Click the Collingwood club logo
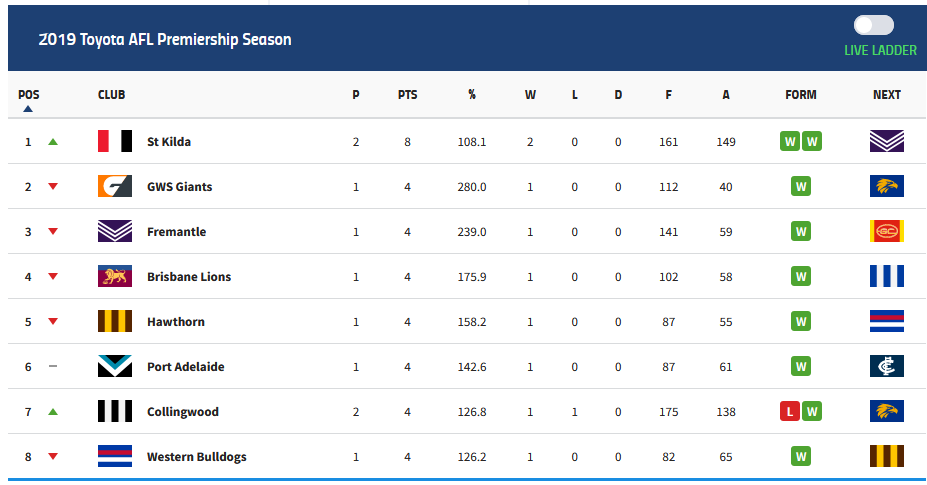Viewport: 927px width, 485px height. point(115,412)
